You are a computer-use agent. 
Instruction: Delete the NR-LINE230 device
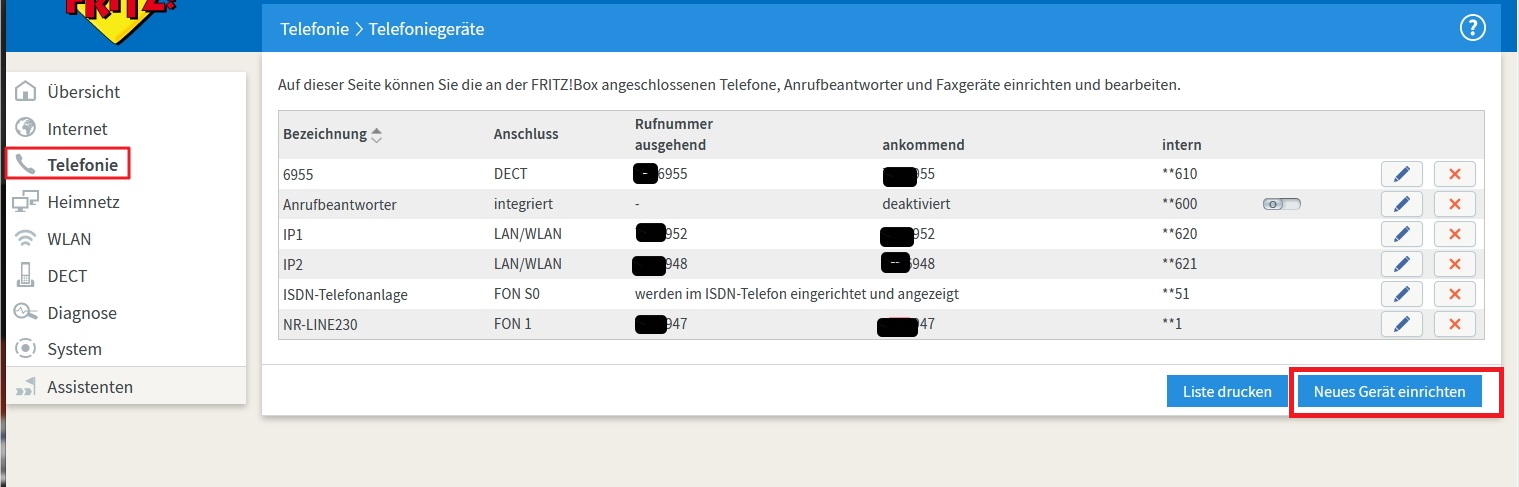[x=1454, y=324]
